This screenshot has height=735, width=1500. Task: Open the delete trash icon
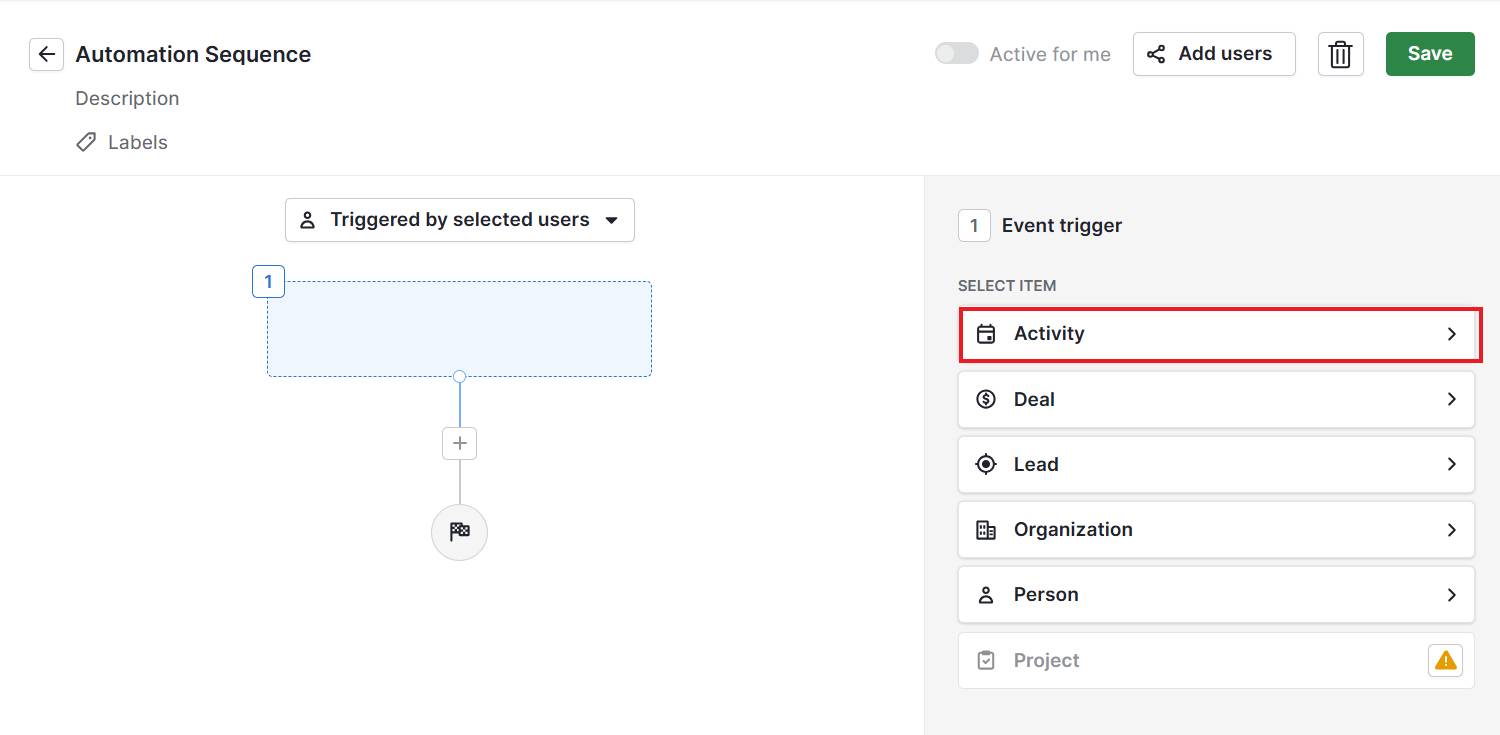click(1340, 54)
